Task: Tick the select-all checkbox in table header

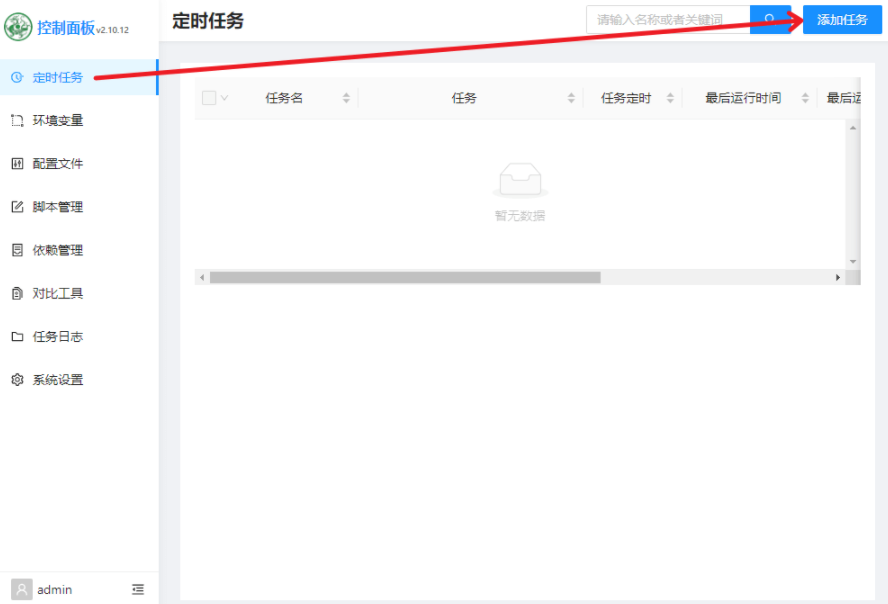Action: pos(209,98)
